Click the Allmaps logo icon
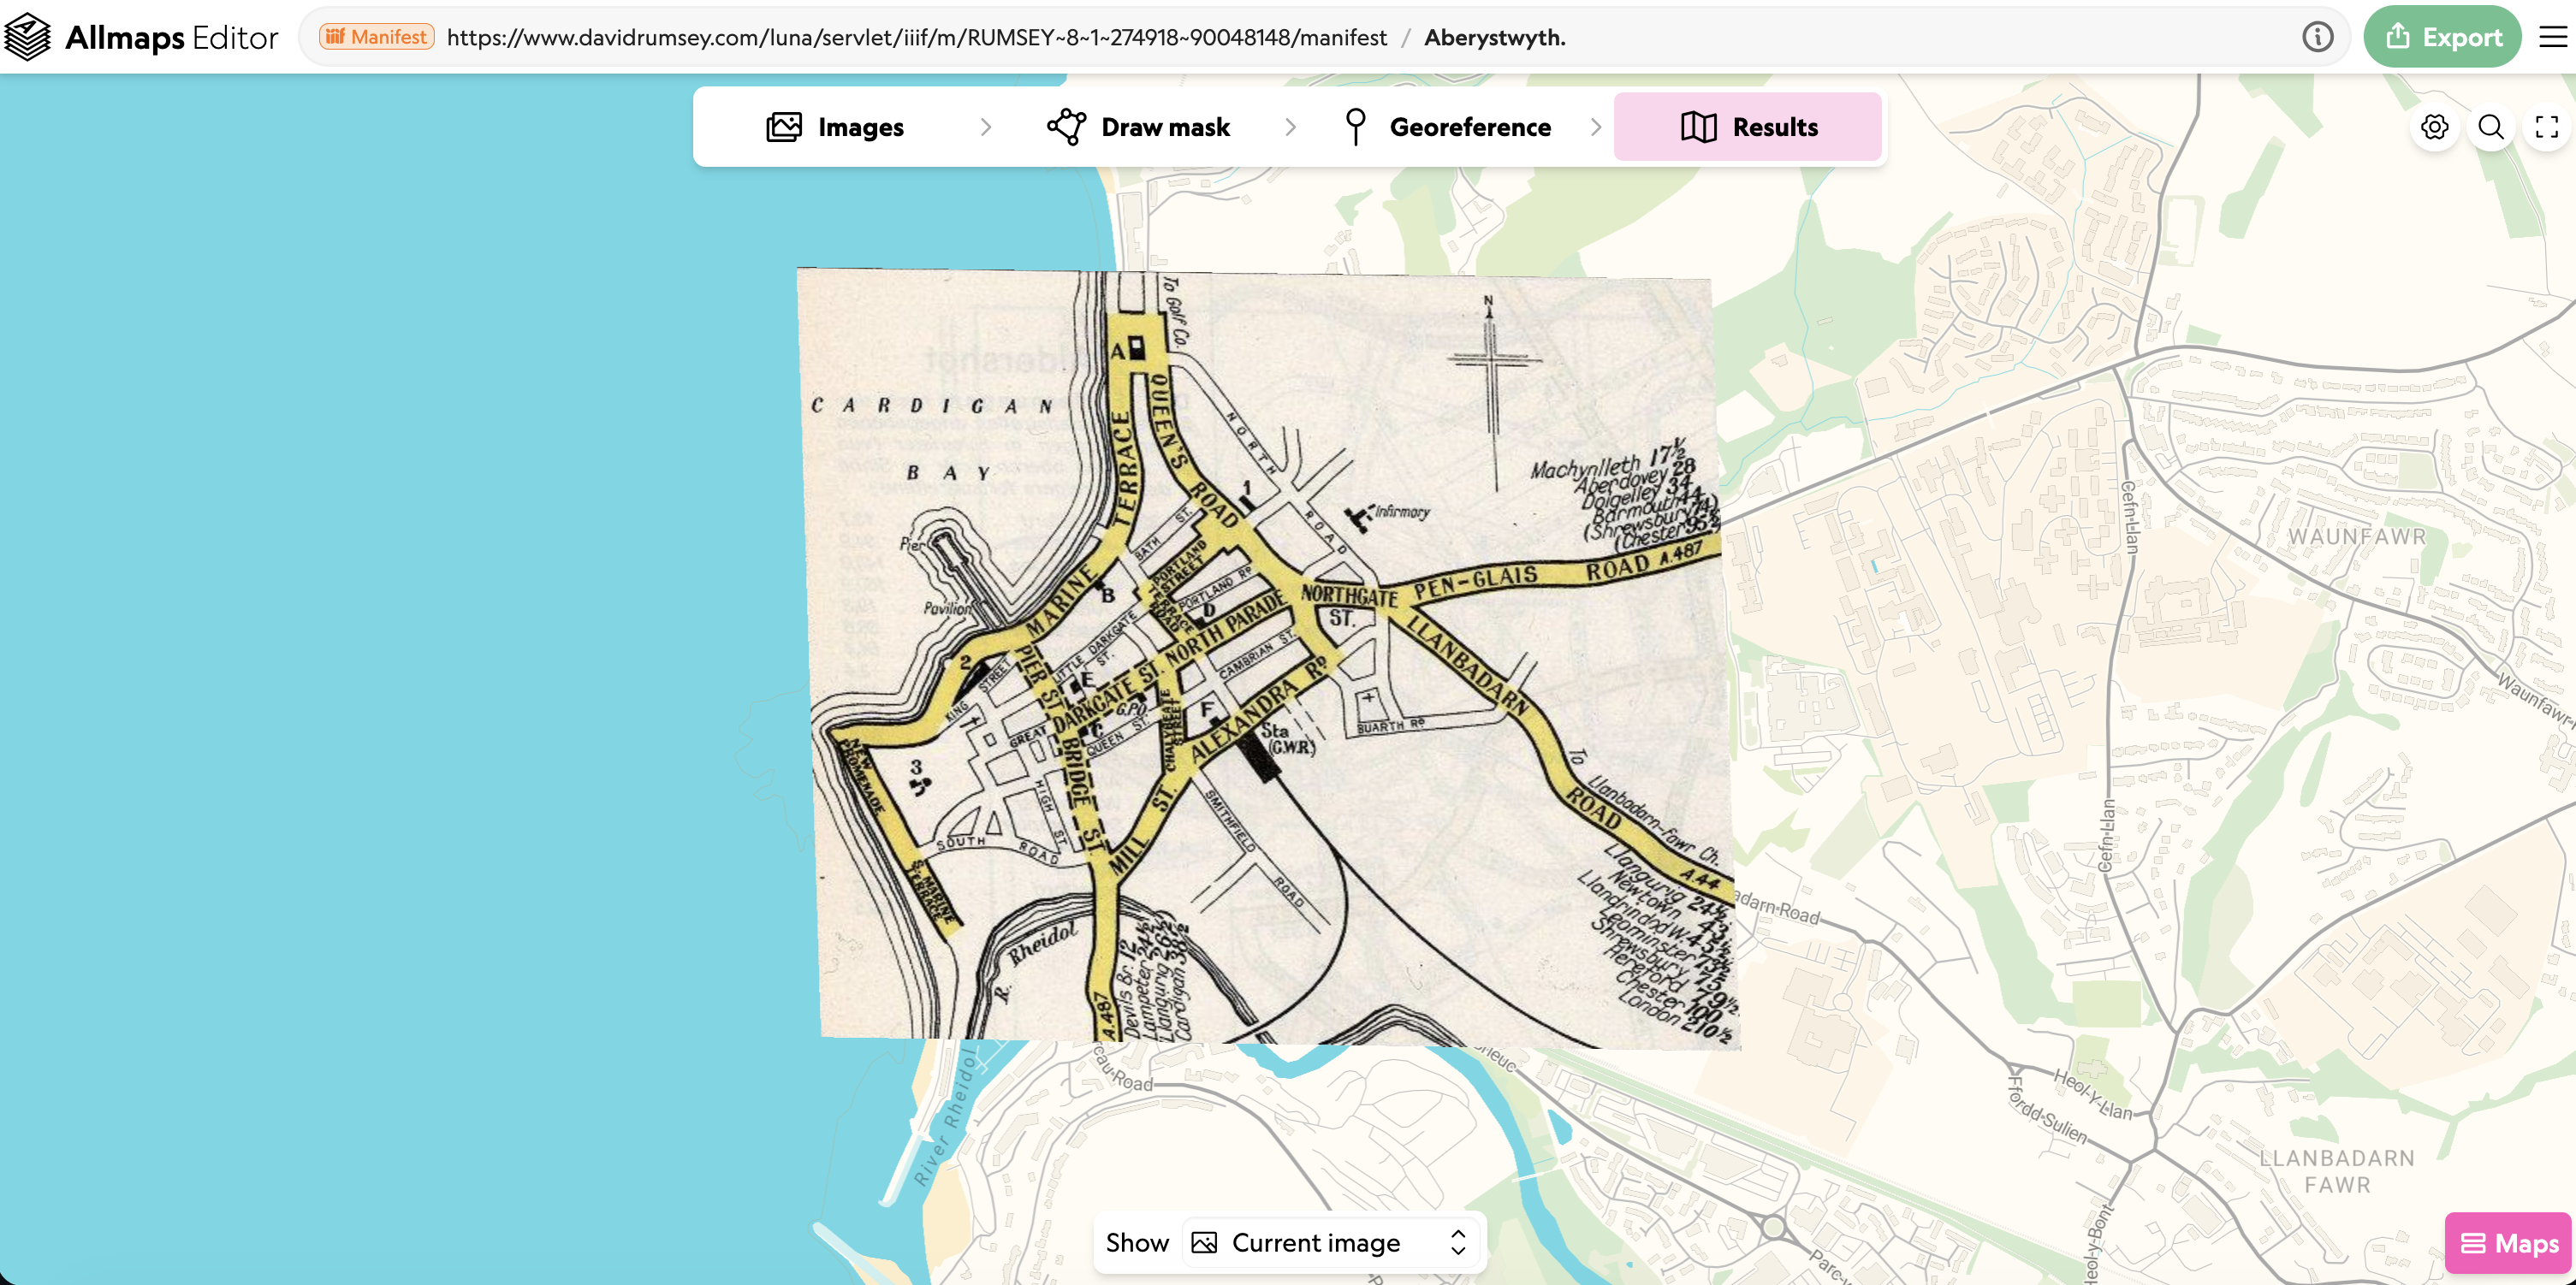 click(27, 37)
